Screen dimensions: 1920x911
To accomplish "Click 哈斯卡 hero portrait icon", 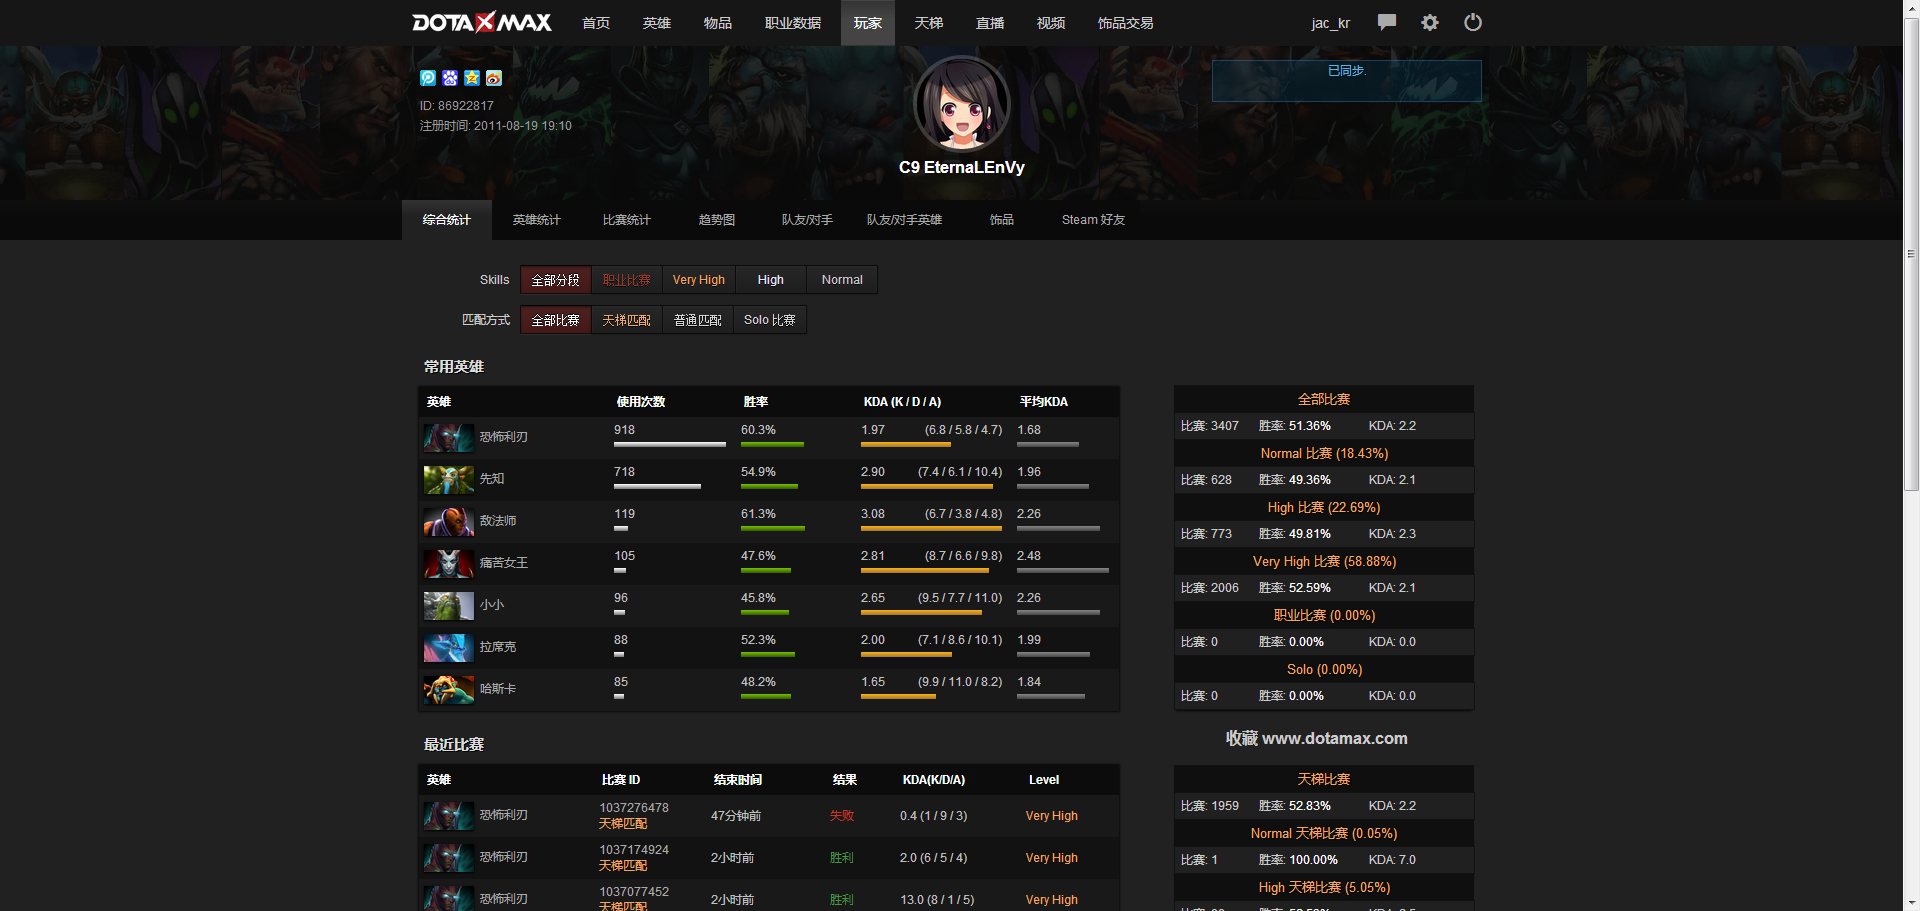I will pos(449,690).
